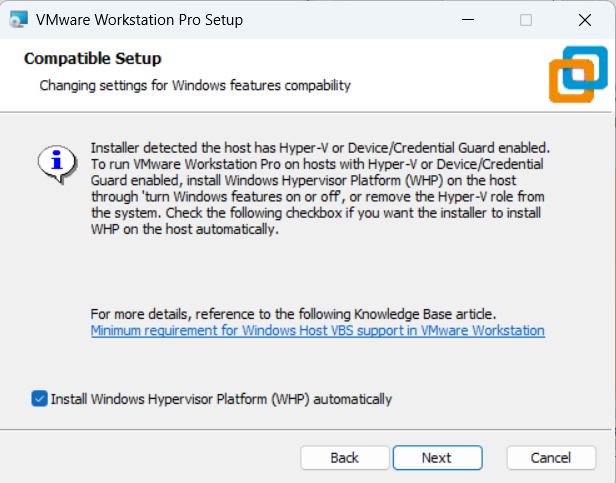
Task: Uncheck the Install WHP automatically checkbox
Action: click(39, 399)
